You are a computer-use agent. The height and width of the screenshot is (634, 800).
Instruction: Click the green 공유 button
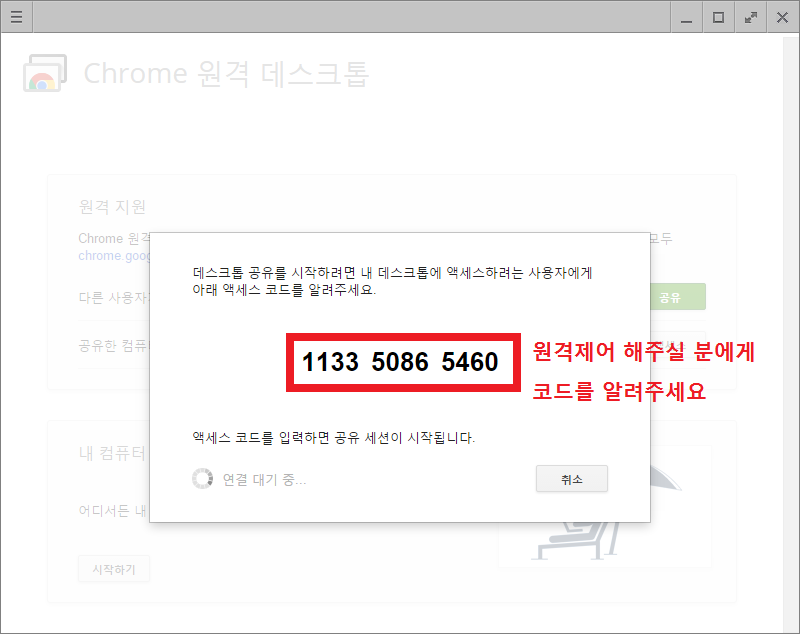[677, 297]
